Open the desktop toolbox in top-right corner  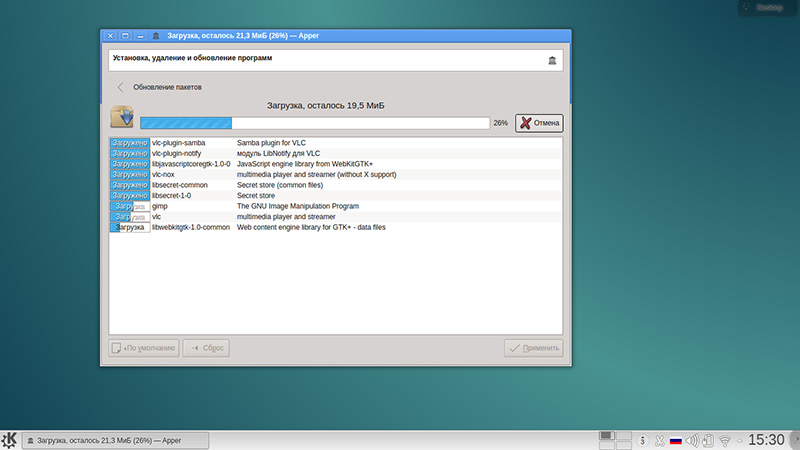(x=765, y=8)
